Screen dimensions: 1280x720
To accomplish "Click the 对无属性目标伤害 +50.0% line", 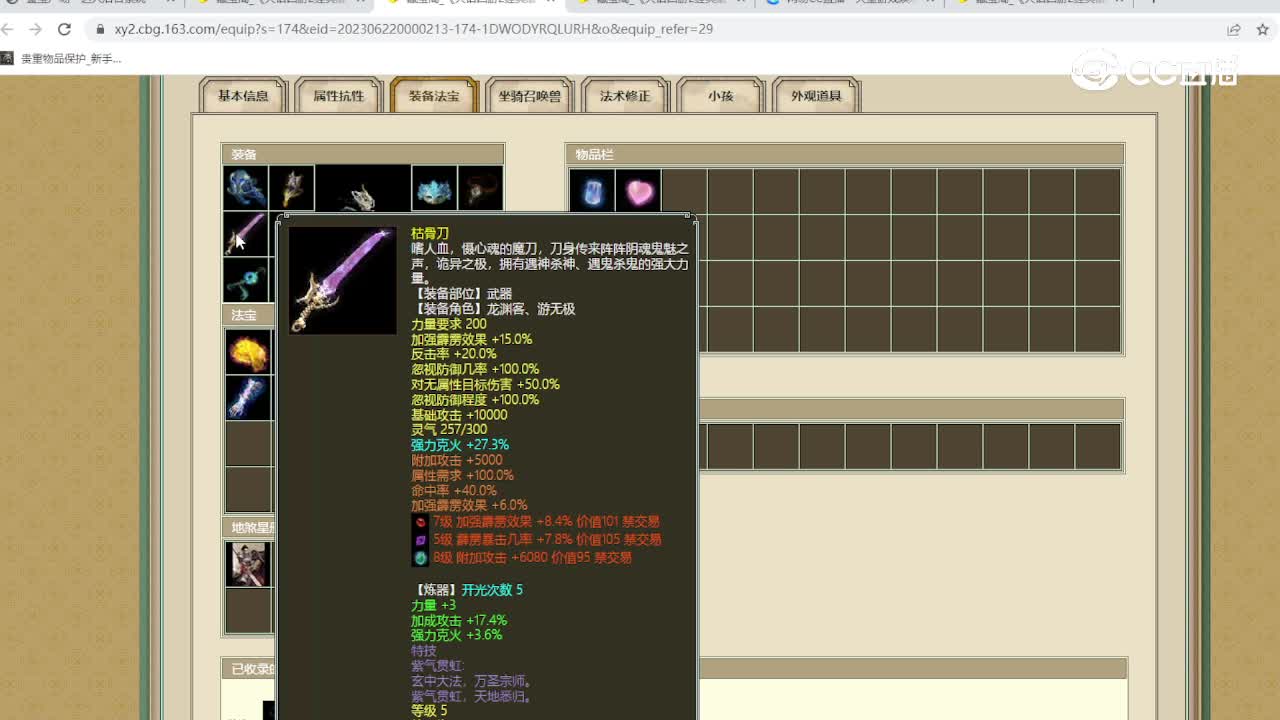I will [x=485, y=384].
